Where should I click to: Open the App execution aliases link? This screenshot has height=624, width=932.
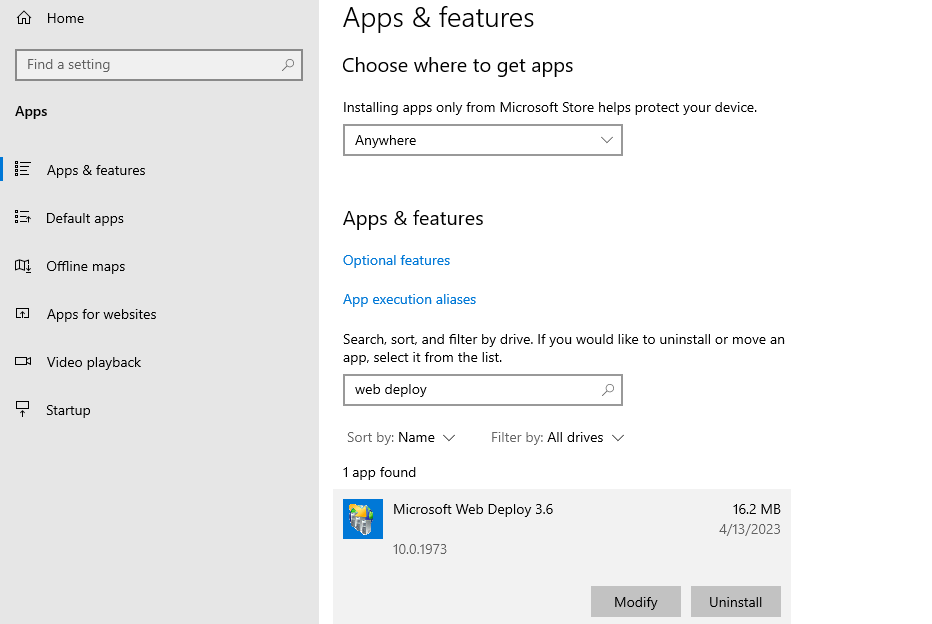[410, 300]
